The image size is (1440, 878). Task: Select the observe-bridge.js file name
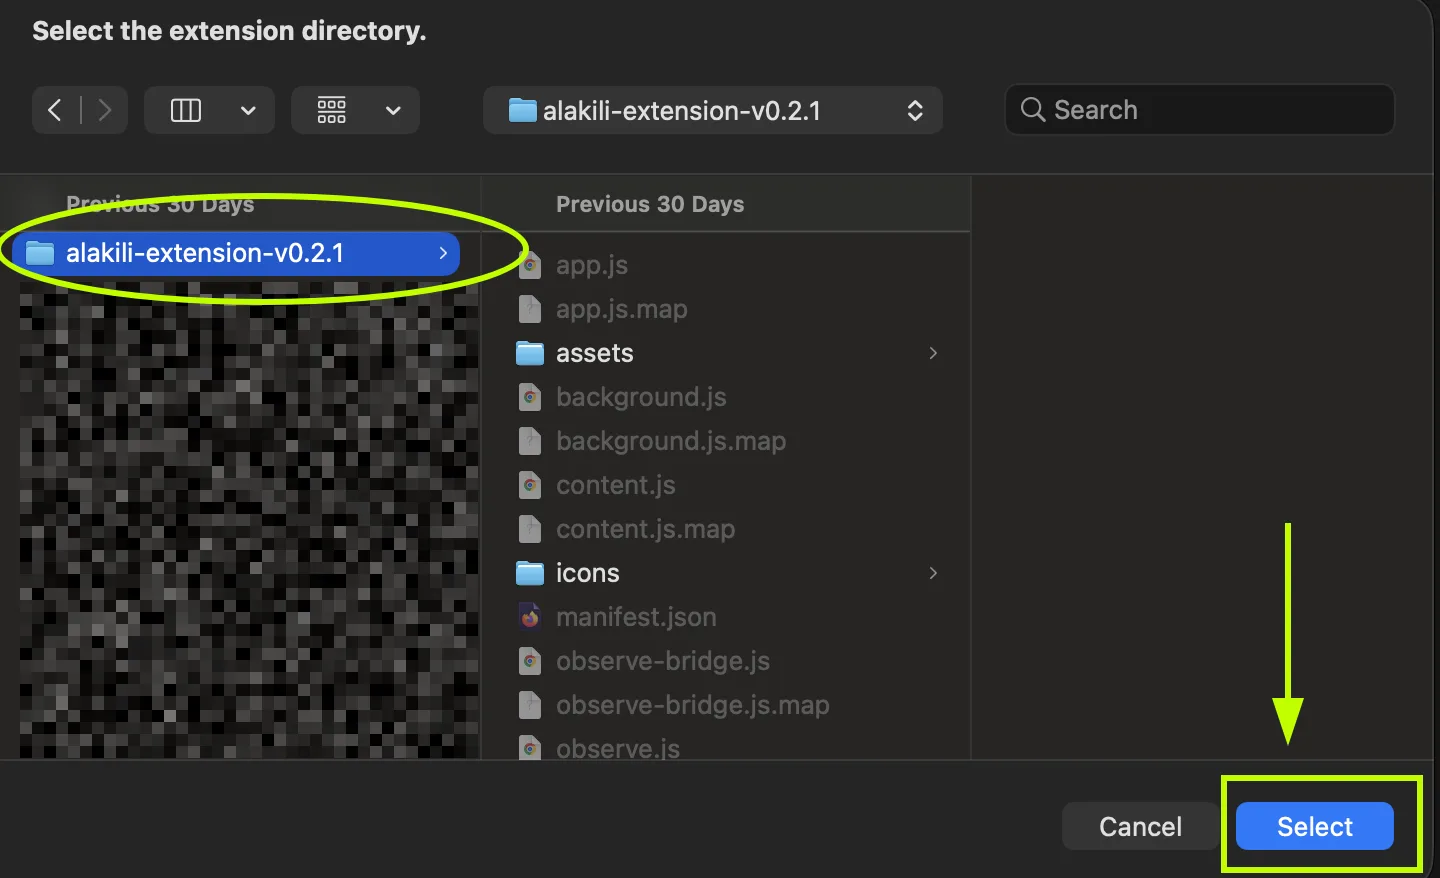663,661
